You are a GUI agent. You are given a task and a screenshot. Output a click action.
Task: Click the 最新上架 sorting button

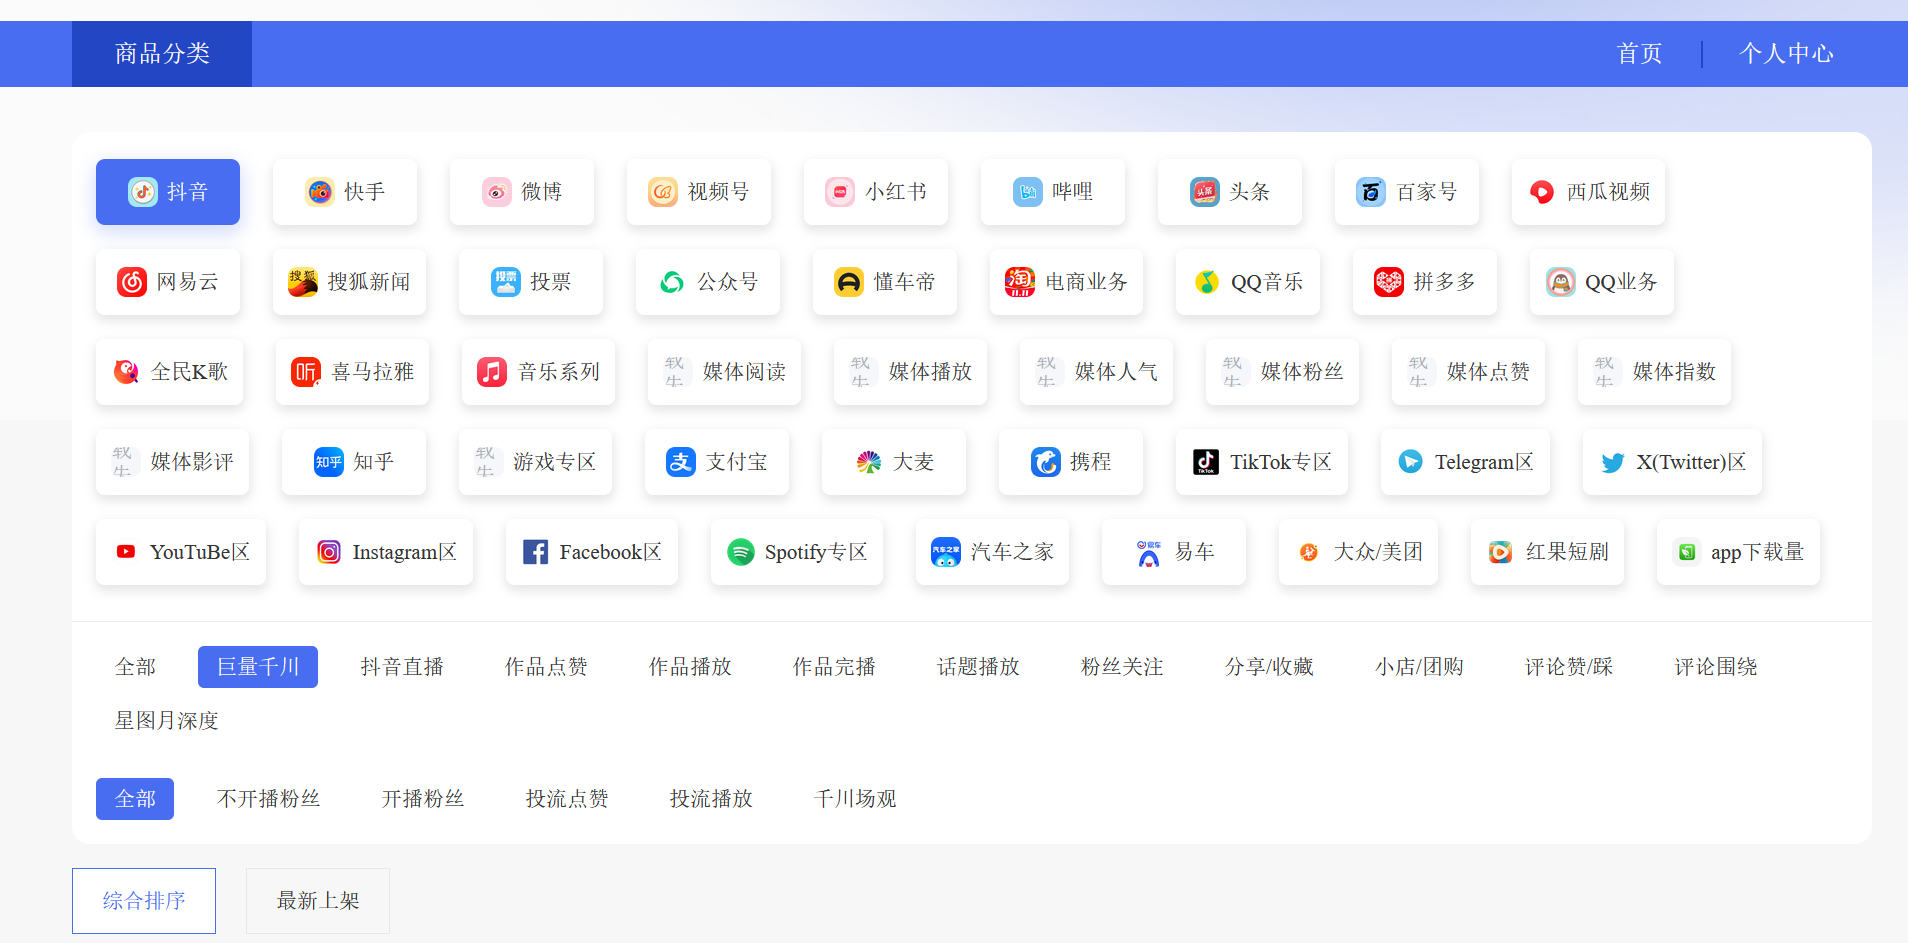[317, 900]
